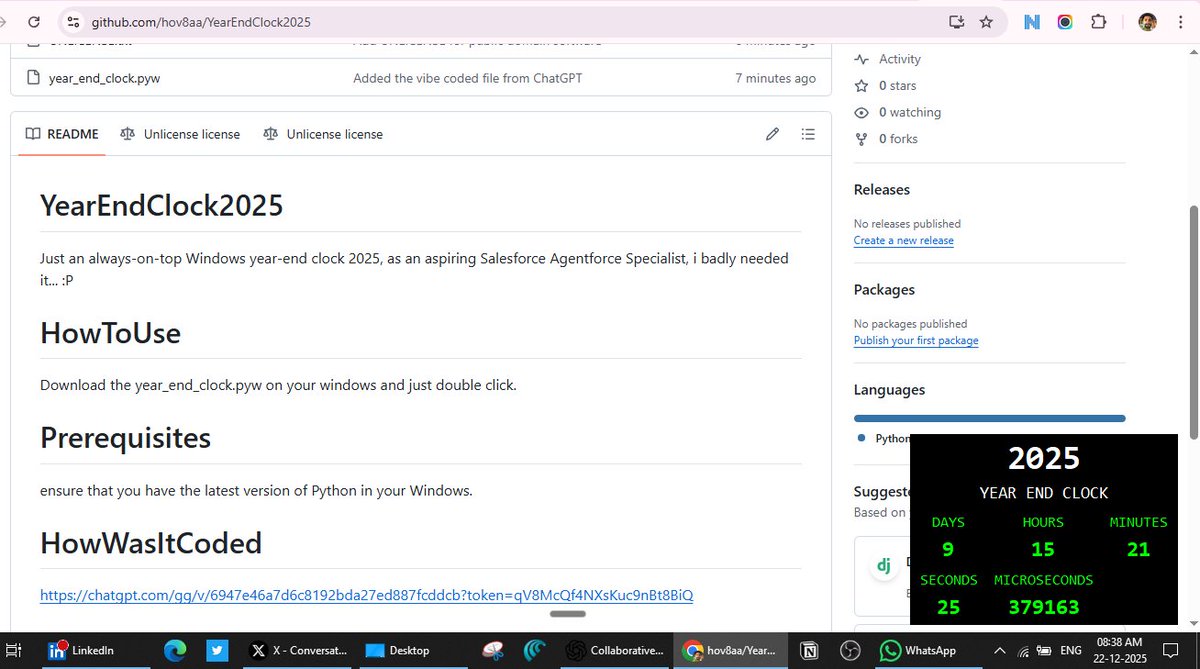Click the HowWasItCoded heading

pos(151,543)
